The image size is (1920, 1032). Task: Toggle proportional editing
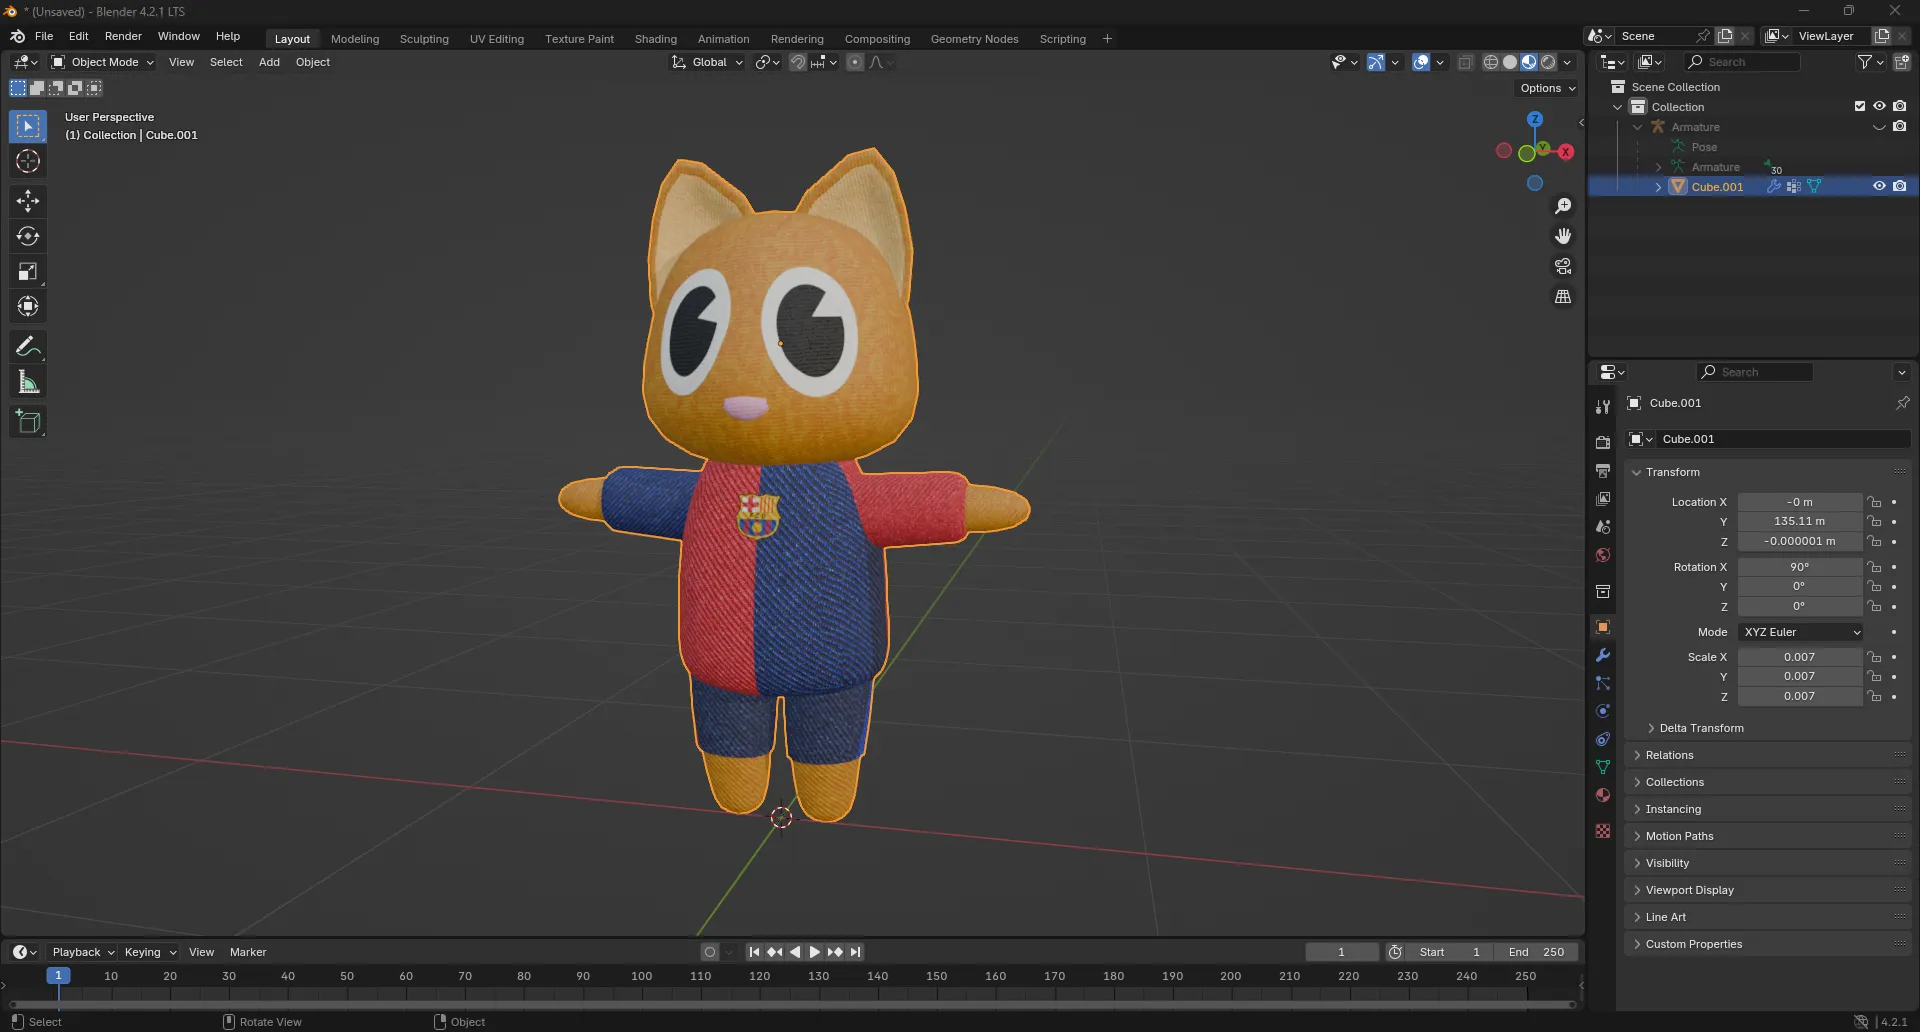tap(854, 62)
